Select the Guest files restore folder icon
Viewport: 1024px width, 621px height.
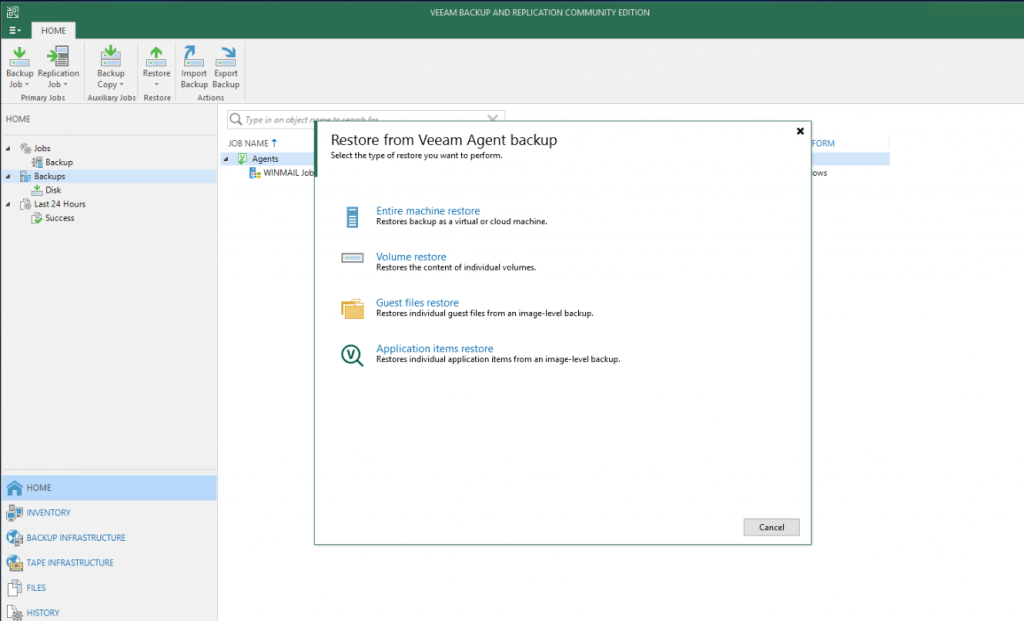pyautogui.click(x=352, y=308)
